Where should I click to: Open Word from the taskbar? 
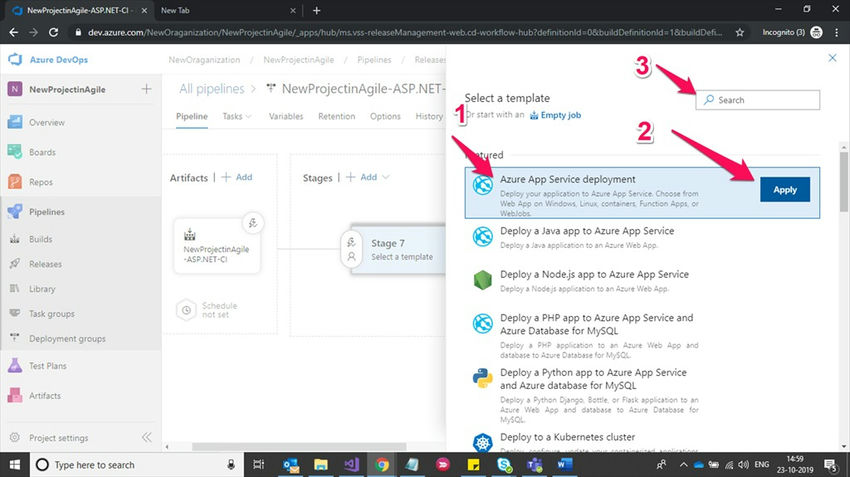pyautogui.click(x=565, y=465)
